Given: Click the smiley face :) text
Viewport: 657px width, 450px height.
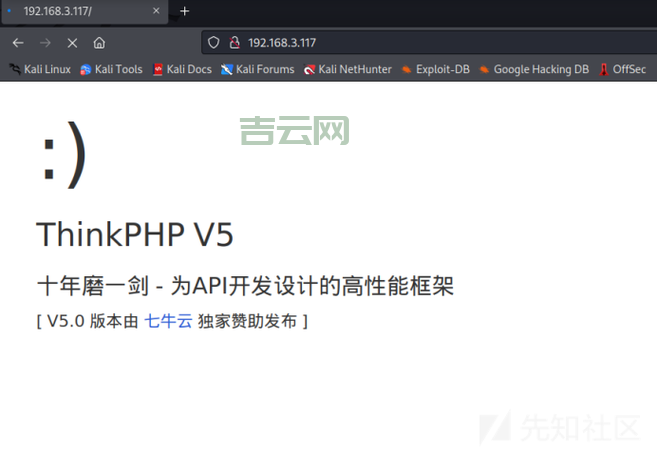Looking at the screenshot, I should point(65,155).
